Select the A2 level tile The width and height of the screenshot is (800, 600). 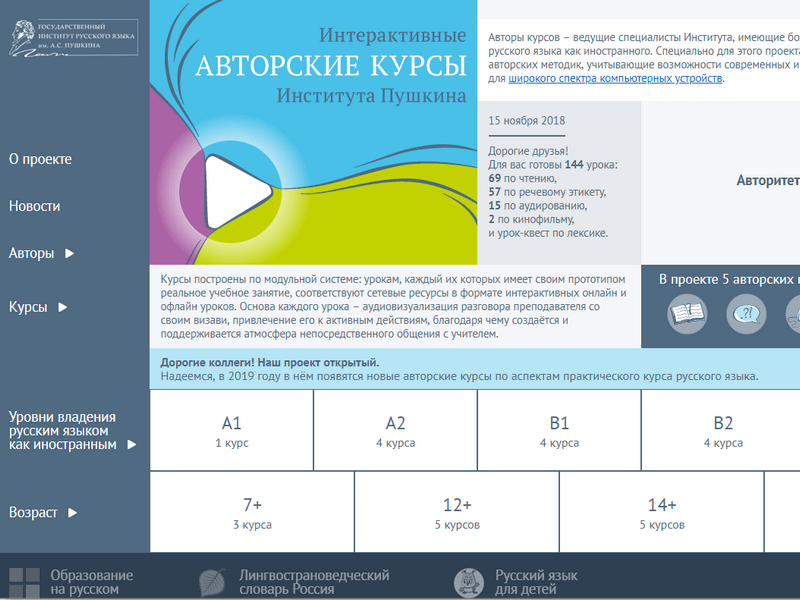coord(395,430)
